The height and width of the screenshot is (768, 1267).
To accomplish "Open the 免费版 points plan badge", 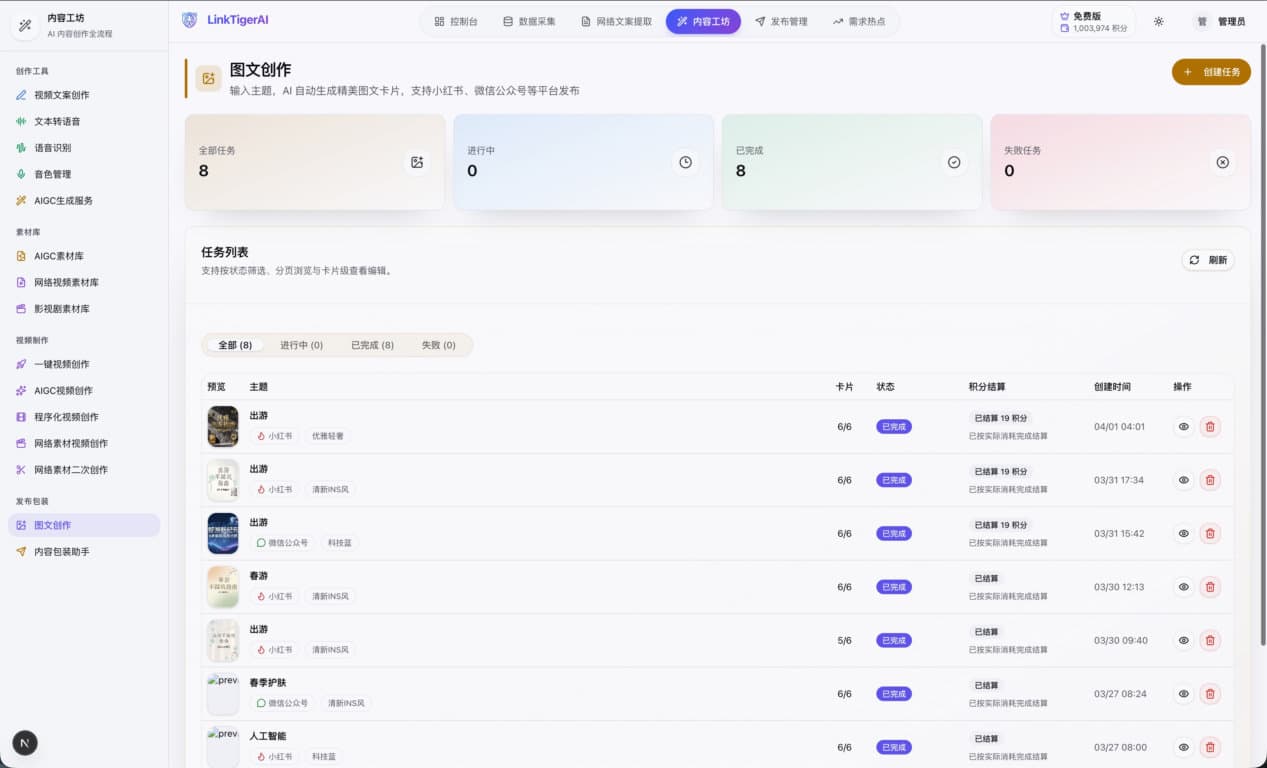I will tap(1093, 21).
